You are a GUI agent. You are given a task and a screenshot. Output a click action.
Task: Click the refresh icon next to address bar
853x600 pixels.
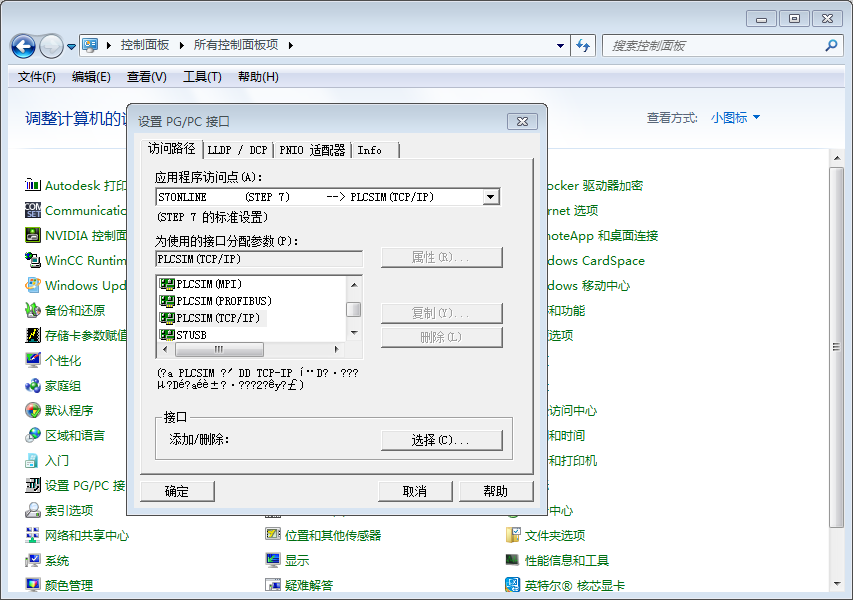point(583,46)
